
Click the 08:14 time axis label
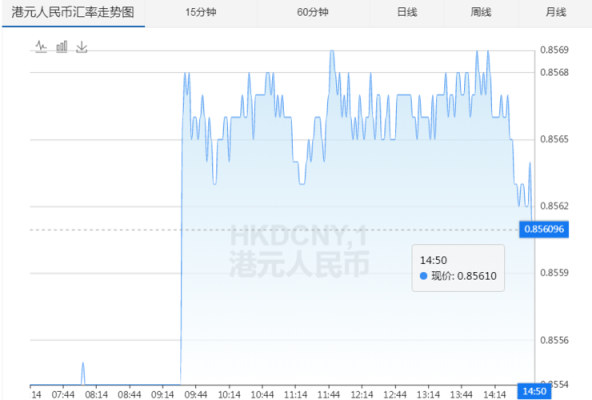tap(96, 395)
